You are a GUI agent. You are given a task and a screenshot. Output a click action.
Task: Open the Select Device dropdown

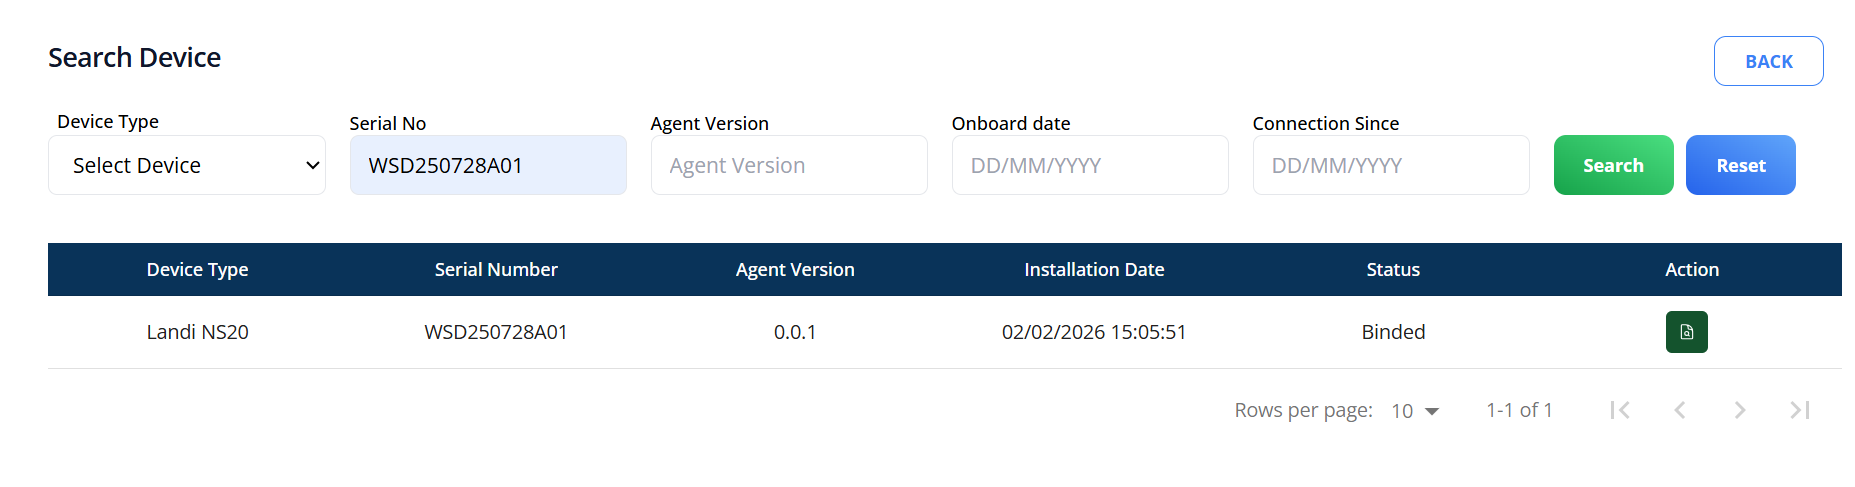[187, 165]
